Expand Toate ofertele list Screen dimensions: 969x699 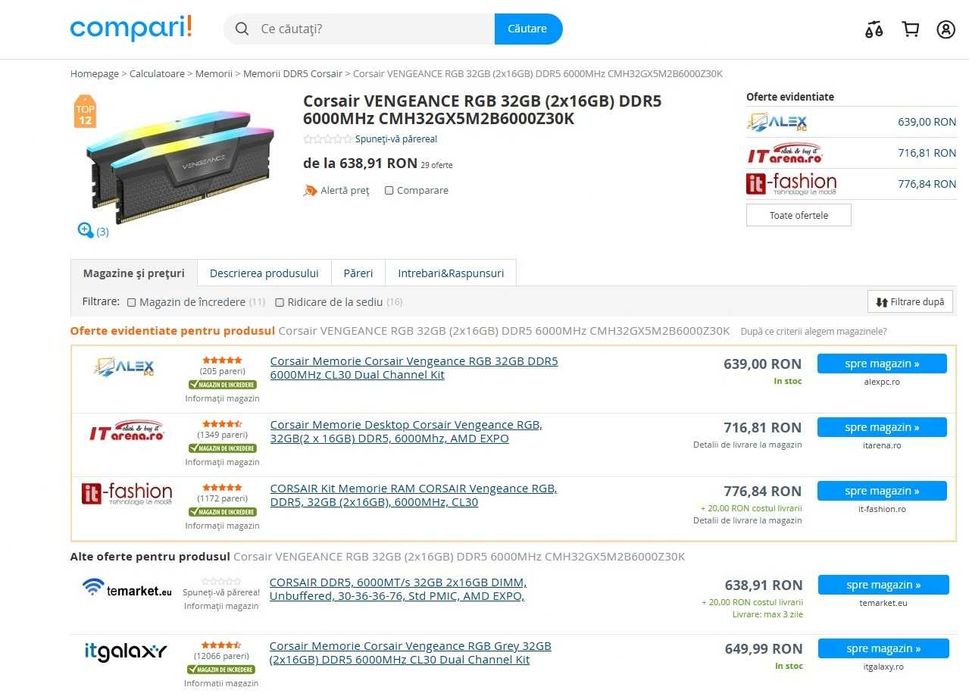(798, 215)
